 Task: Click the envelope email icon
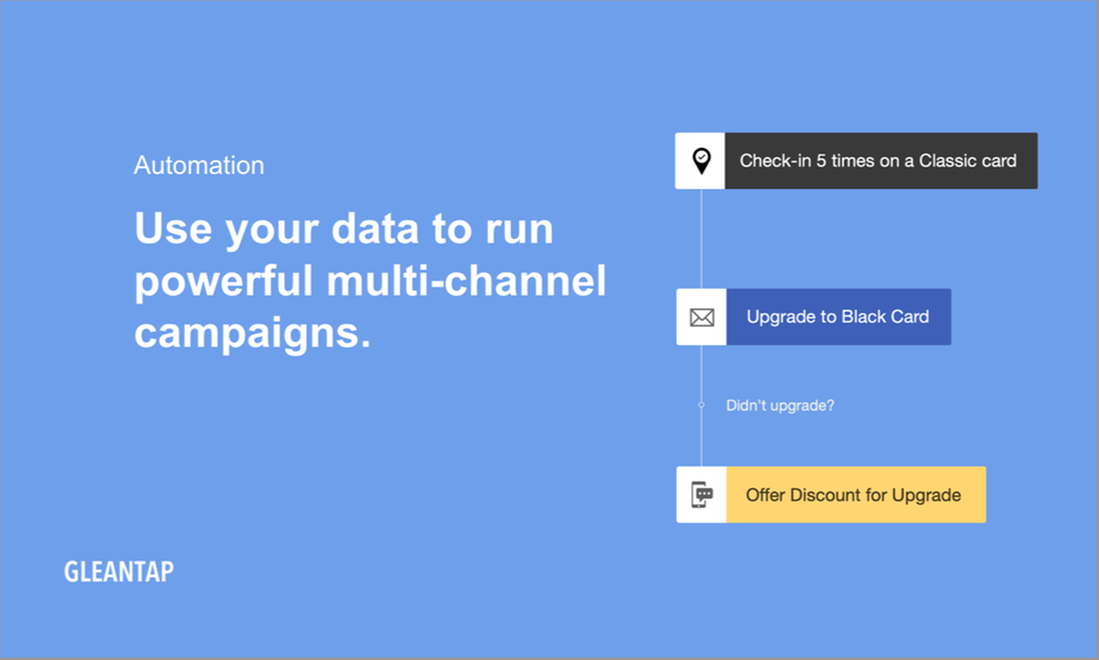[702, 317]
